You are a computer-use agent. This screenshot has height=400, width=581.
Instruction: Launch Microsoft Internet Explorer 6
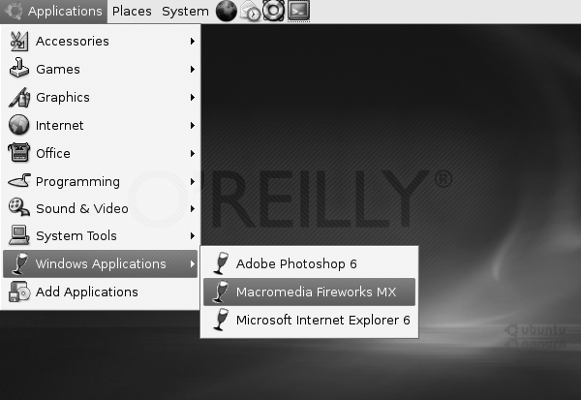click(x=309, y=320)
